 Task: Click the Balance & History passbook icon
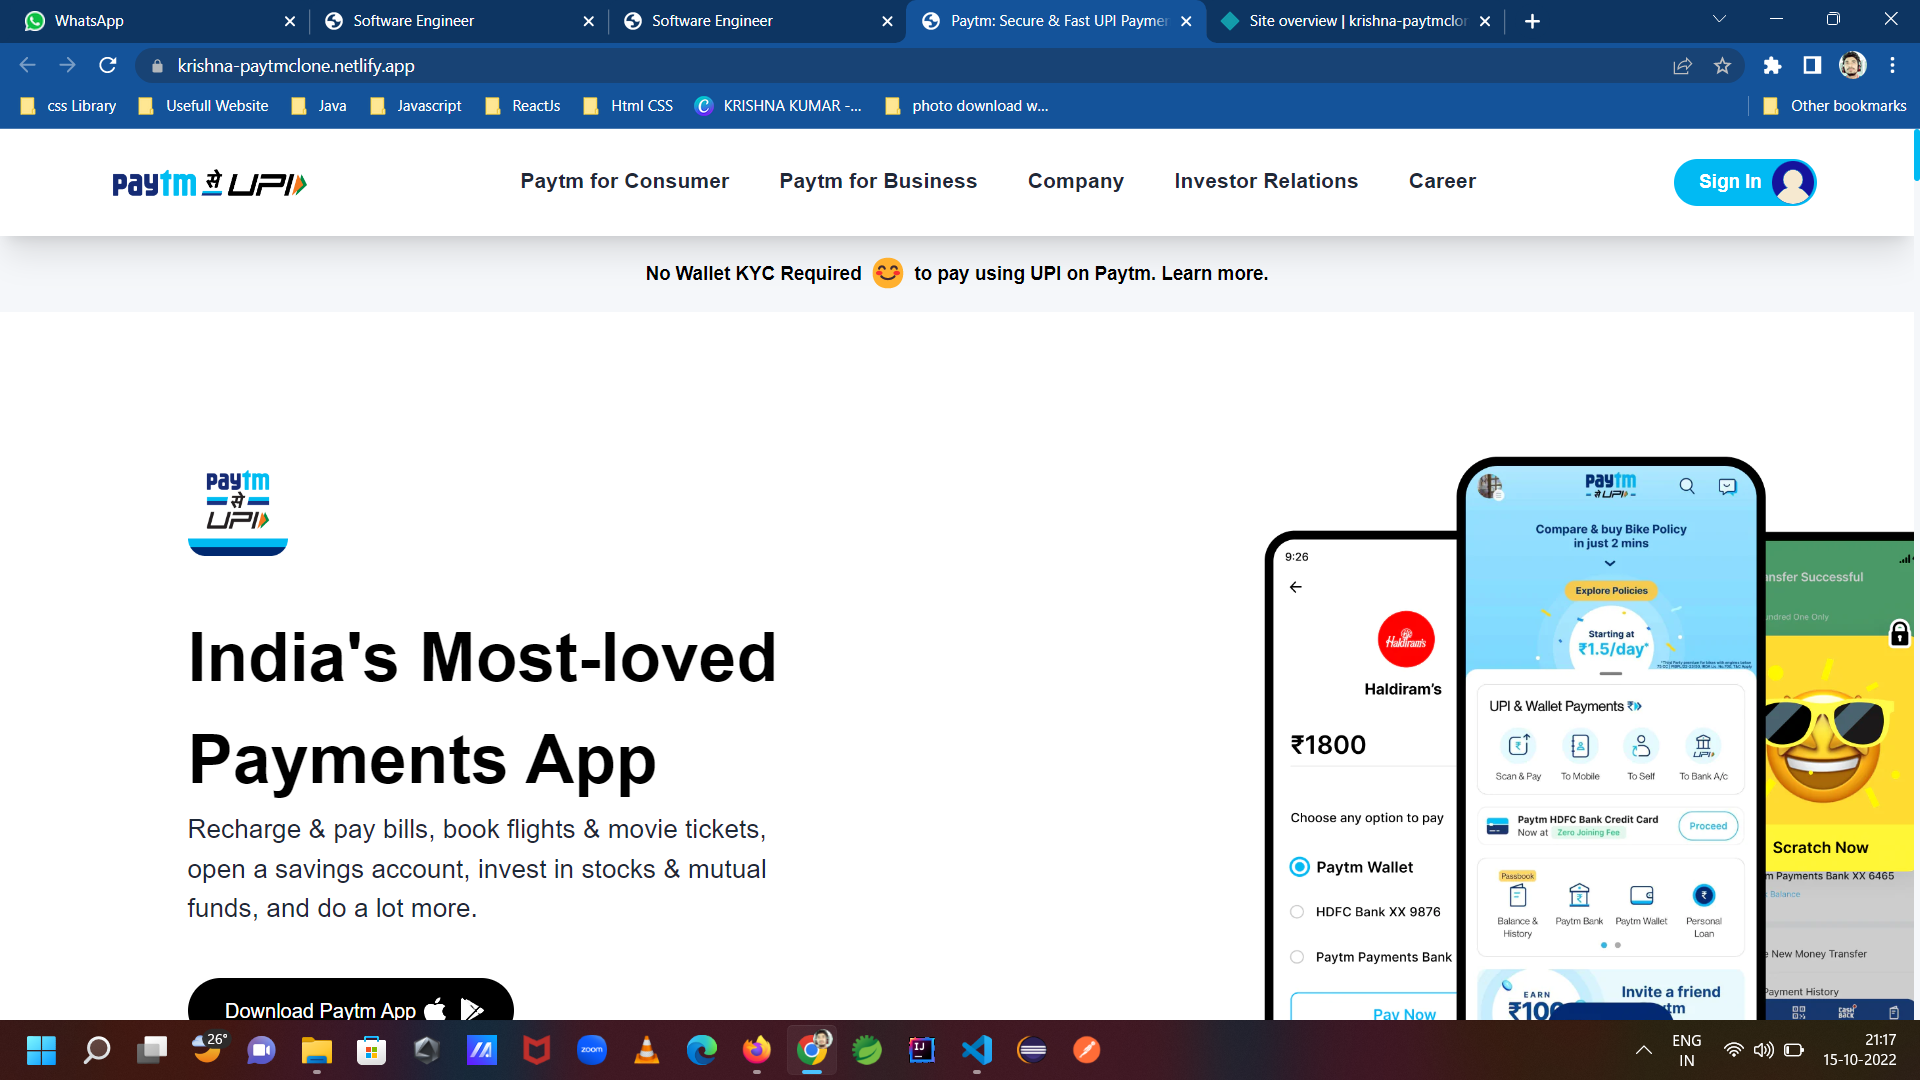[x=1517, y=894]
